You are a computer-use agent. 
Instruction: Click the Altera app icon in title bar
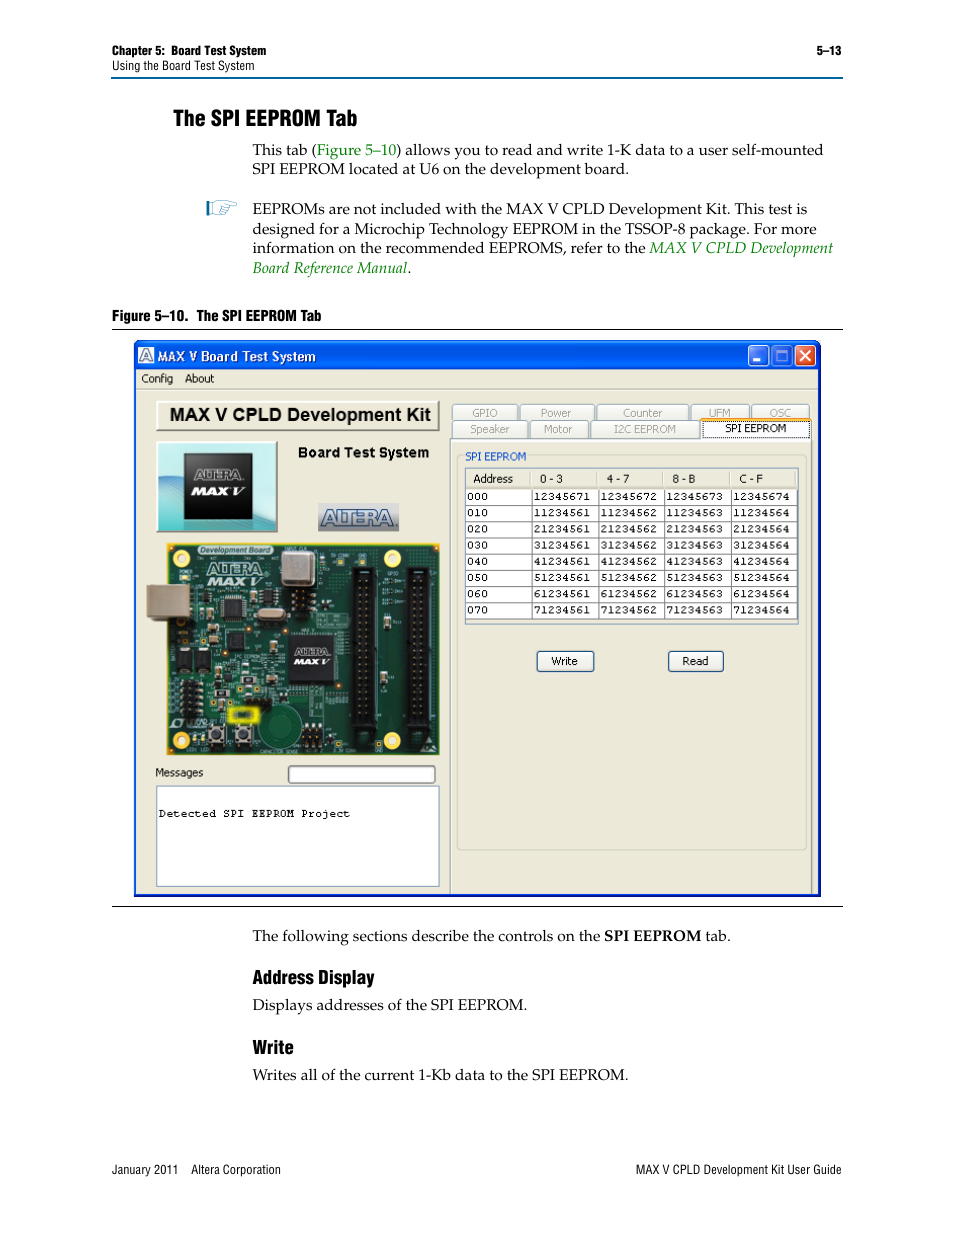[146, 356]
